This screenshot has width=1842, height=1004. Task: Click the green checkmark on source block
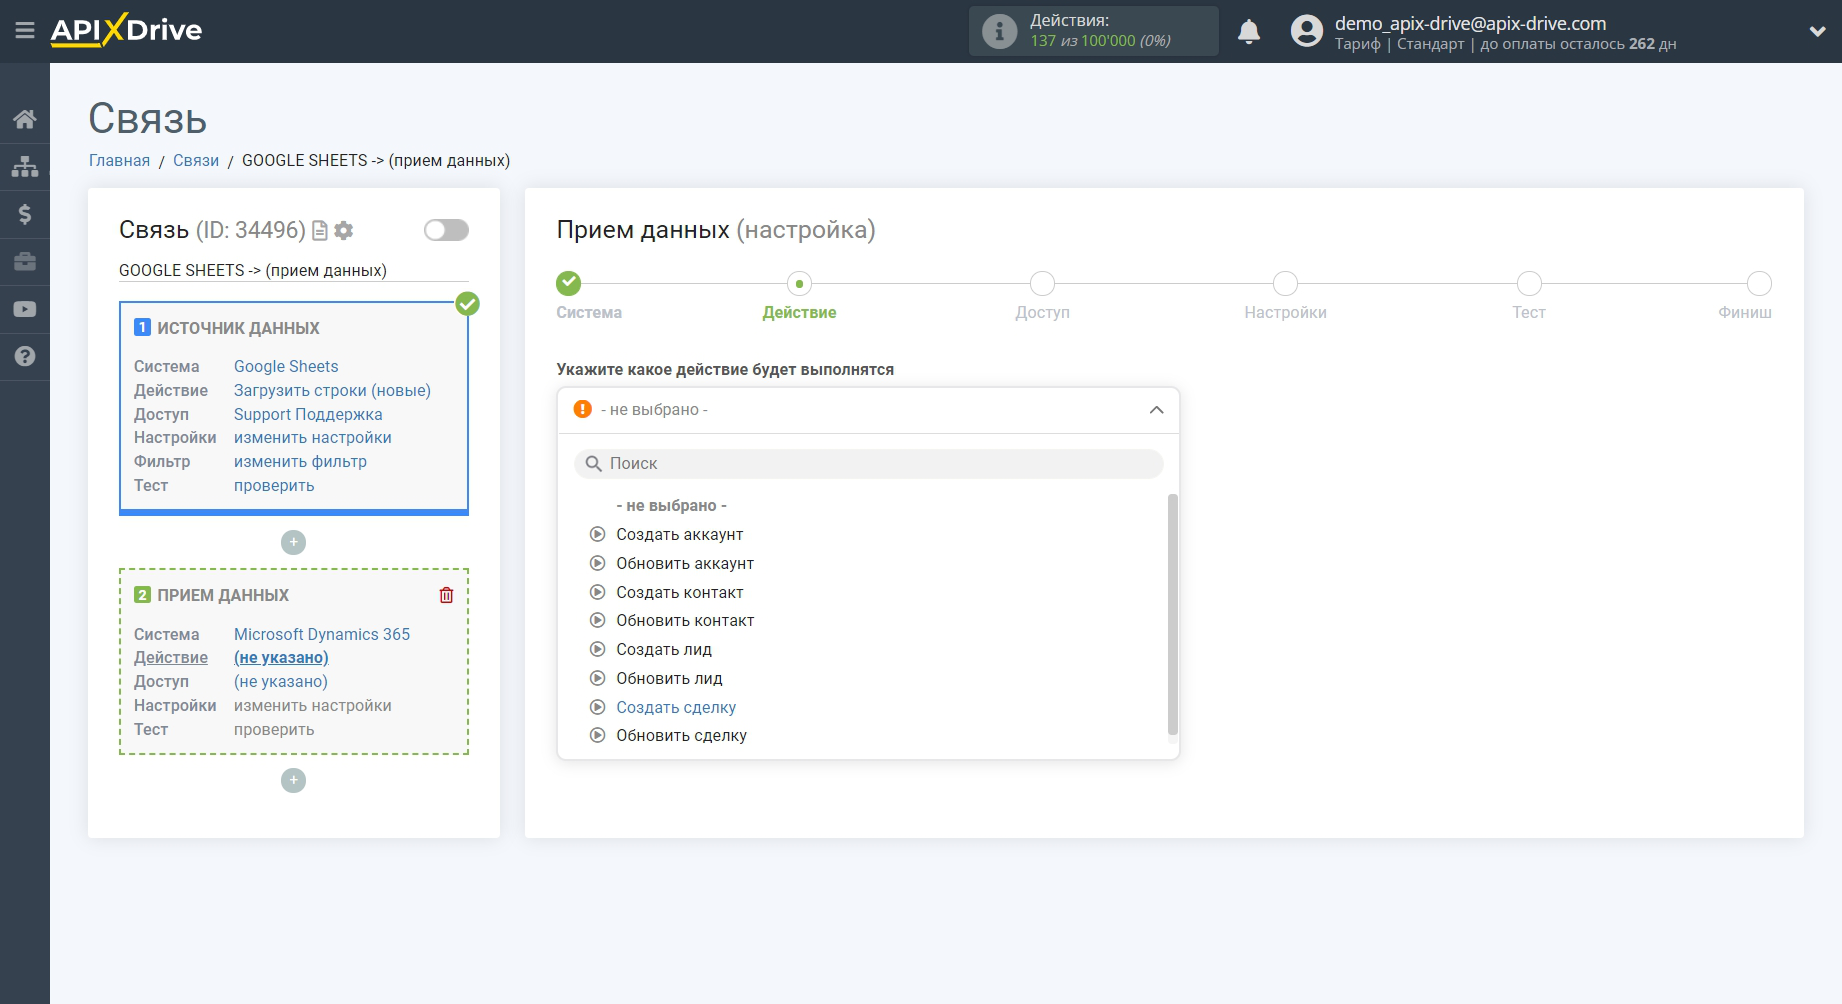click(467, 303)
